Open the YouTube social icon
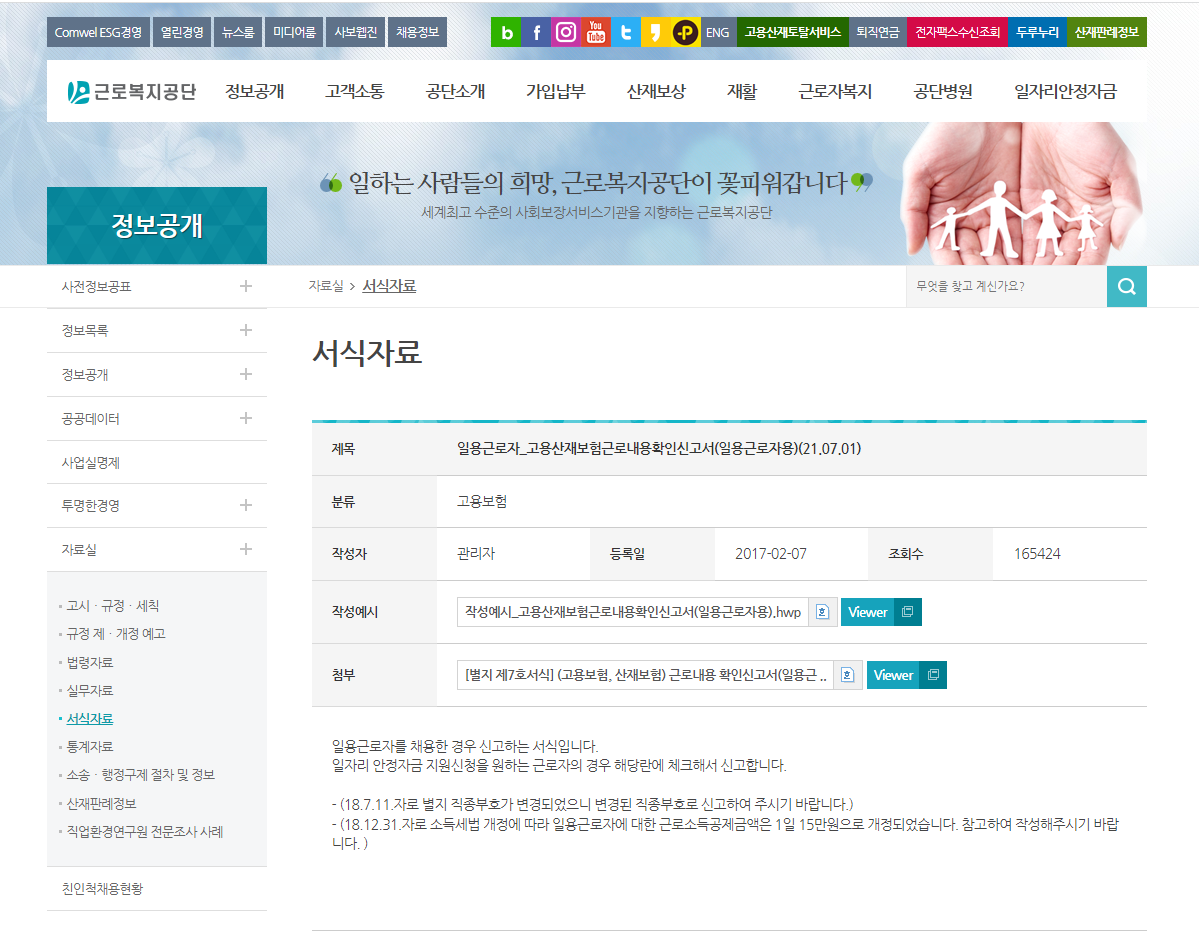This screenshot has width=1199, height=945. pos(596,32)
